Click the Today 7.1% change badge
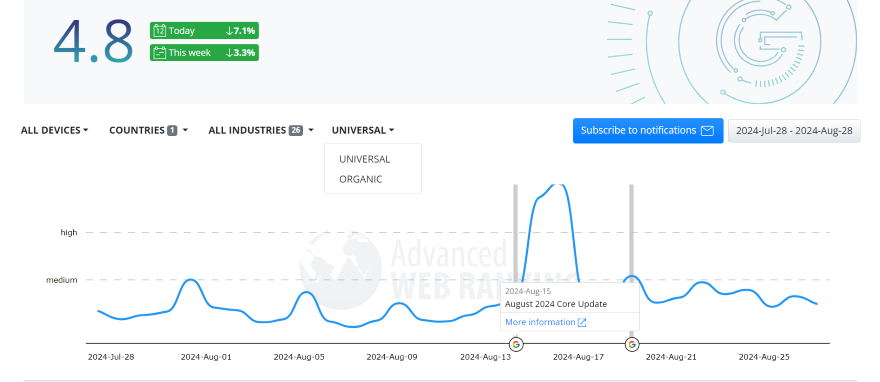 pos(204,31)
